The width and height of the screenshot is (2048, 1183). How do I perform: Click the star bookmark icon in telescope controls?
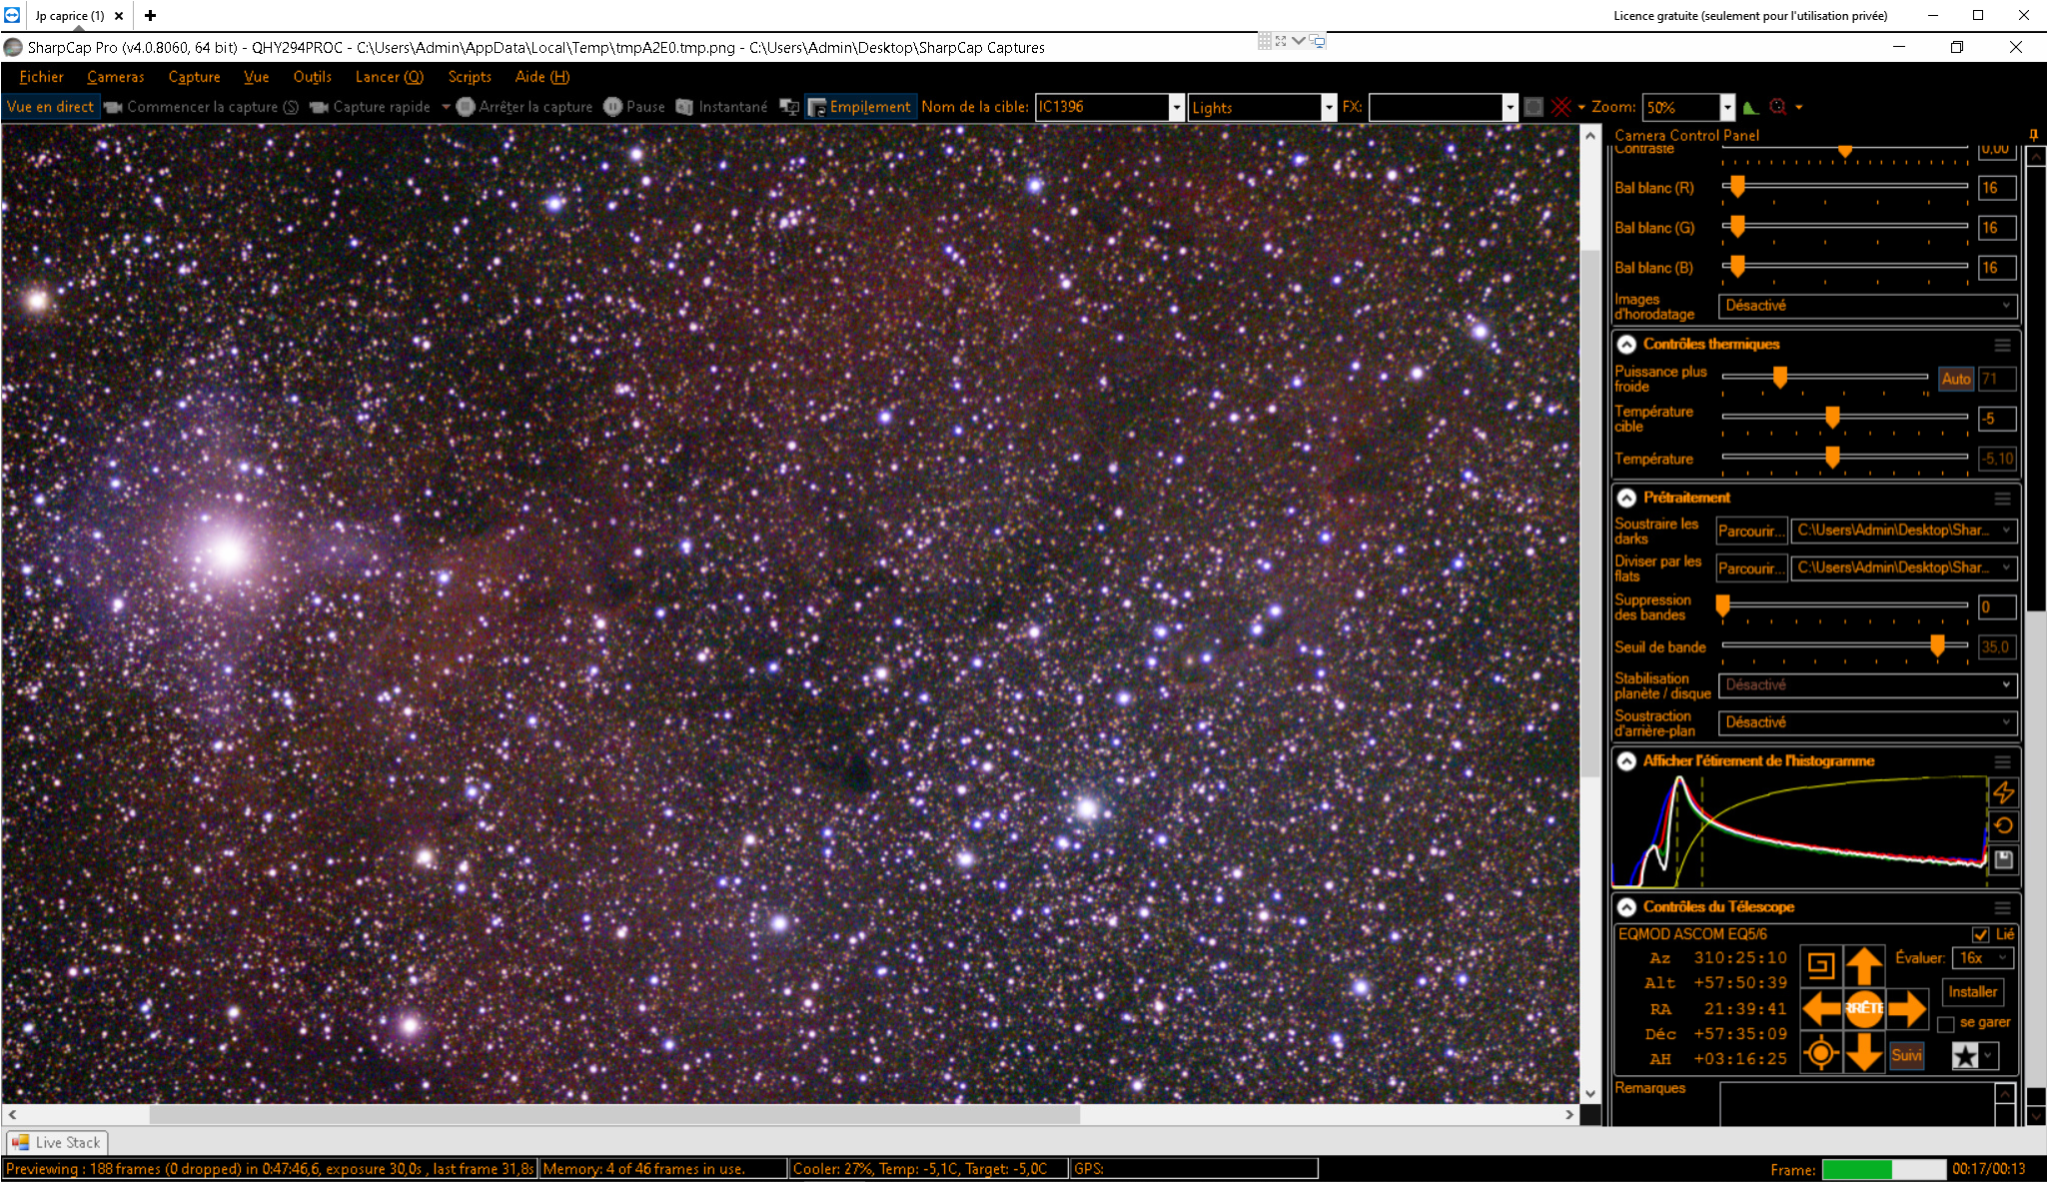pyautogui.click(x=1965, y=1056)
